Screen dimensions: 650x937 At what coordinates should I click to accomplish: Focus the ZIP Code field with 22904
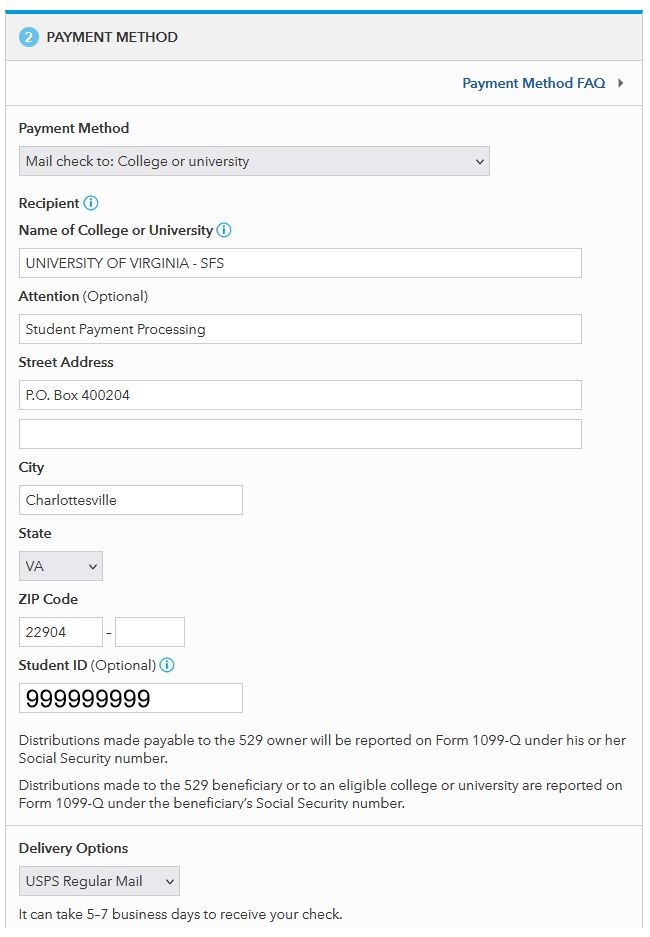click(x=61, y=632)
